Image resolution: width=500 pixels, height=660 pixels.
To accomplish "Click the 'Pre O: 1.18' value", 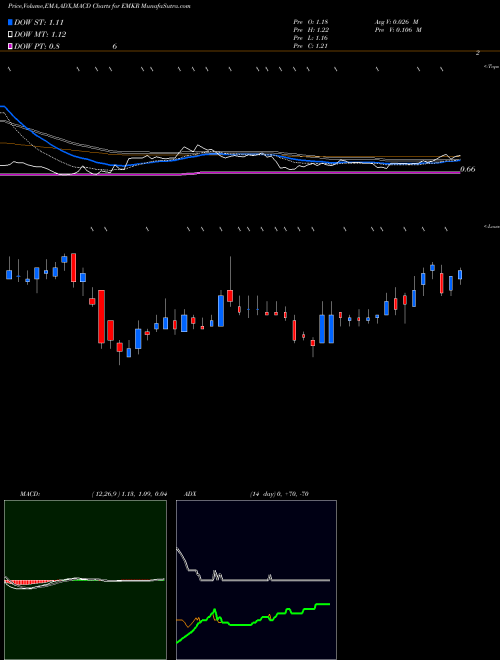I will point(310,22).
